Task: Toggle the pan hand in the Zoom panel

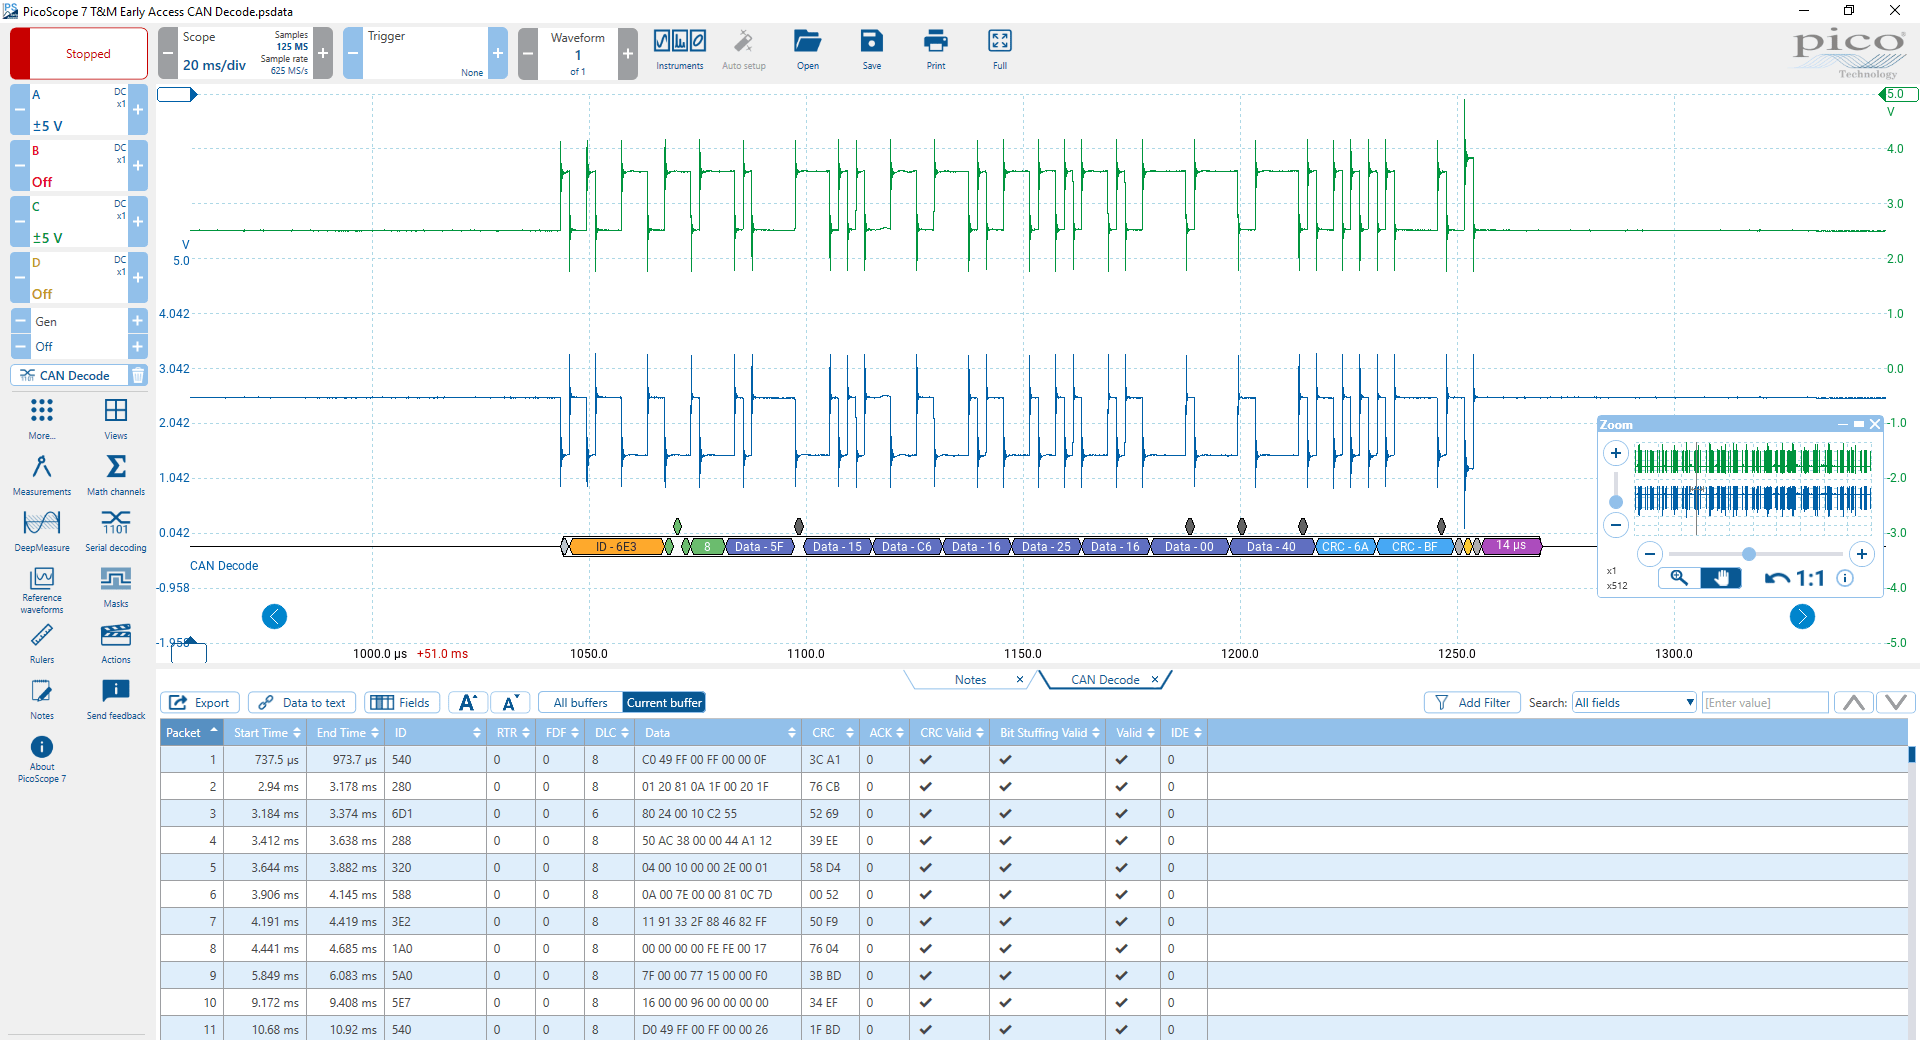Action: (1722, 578)
